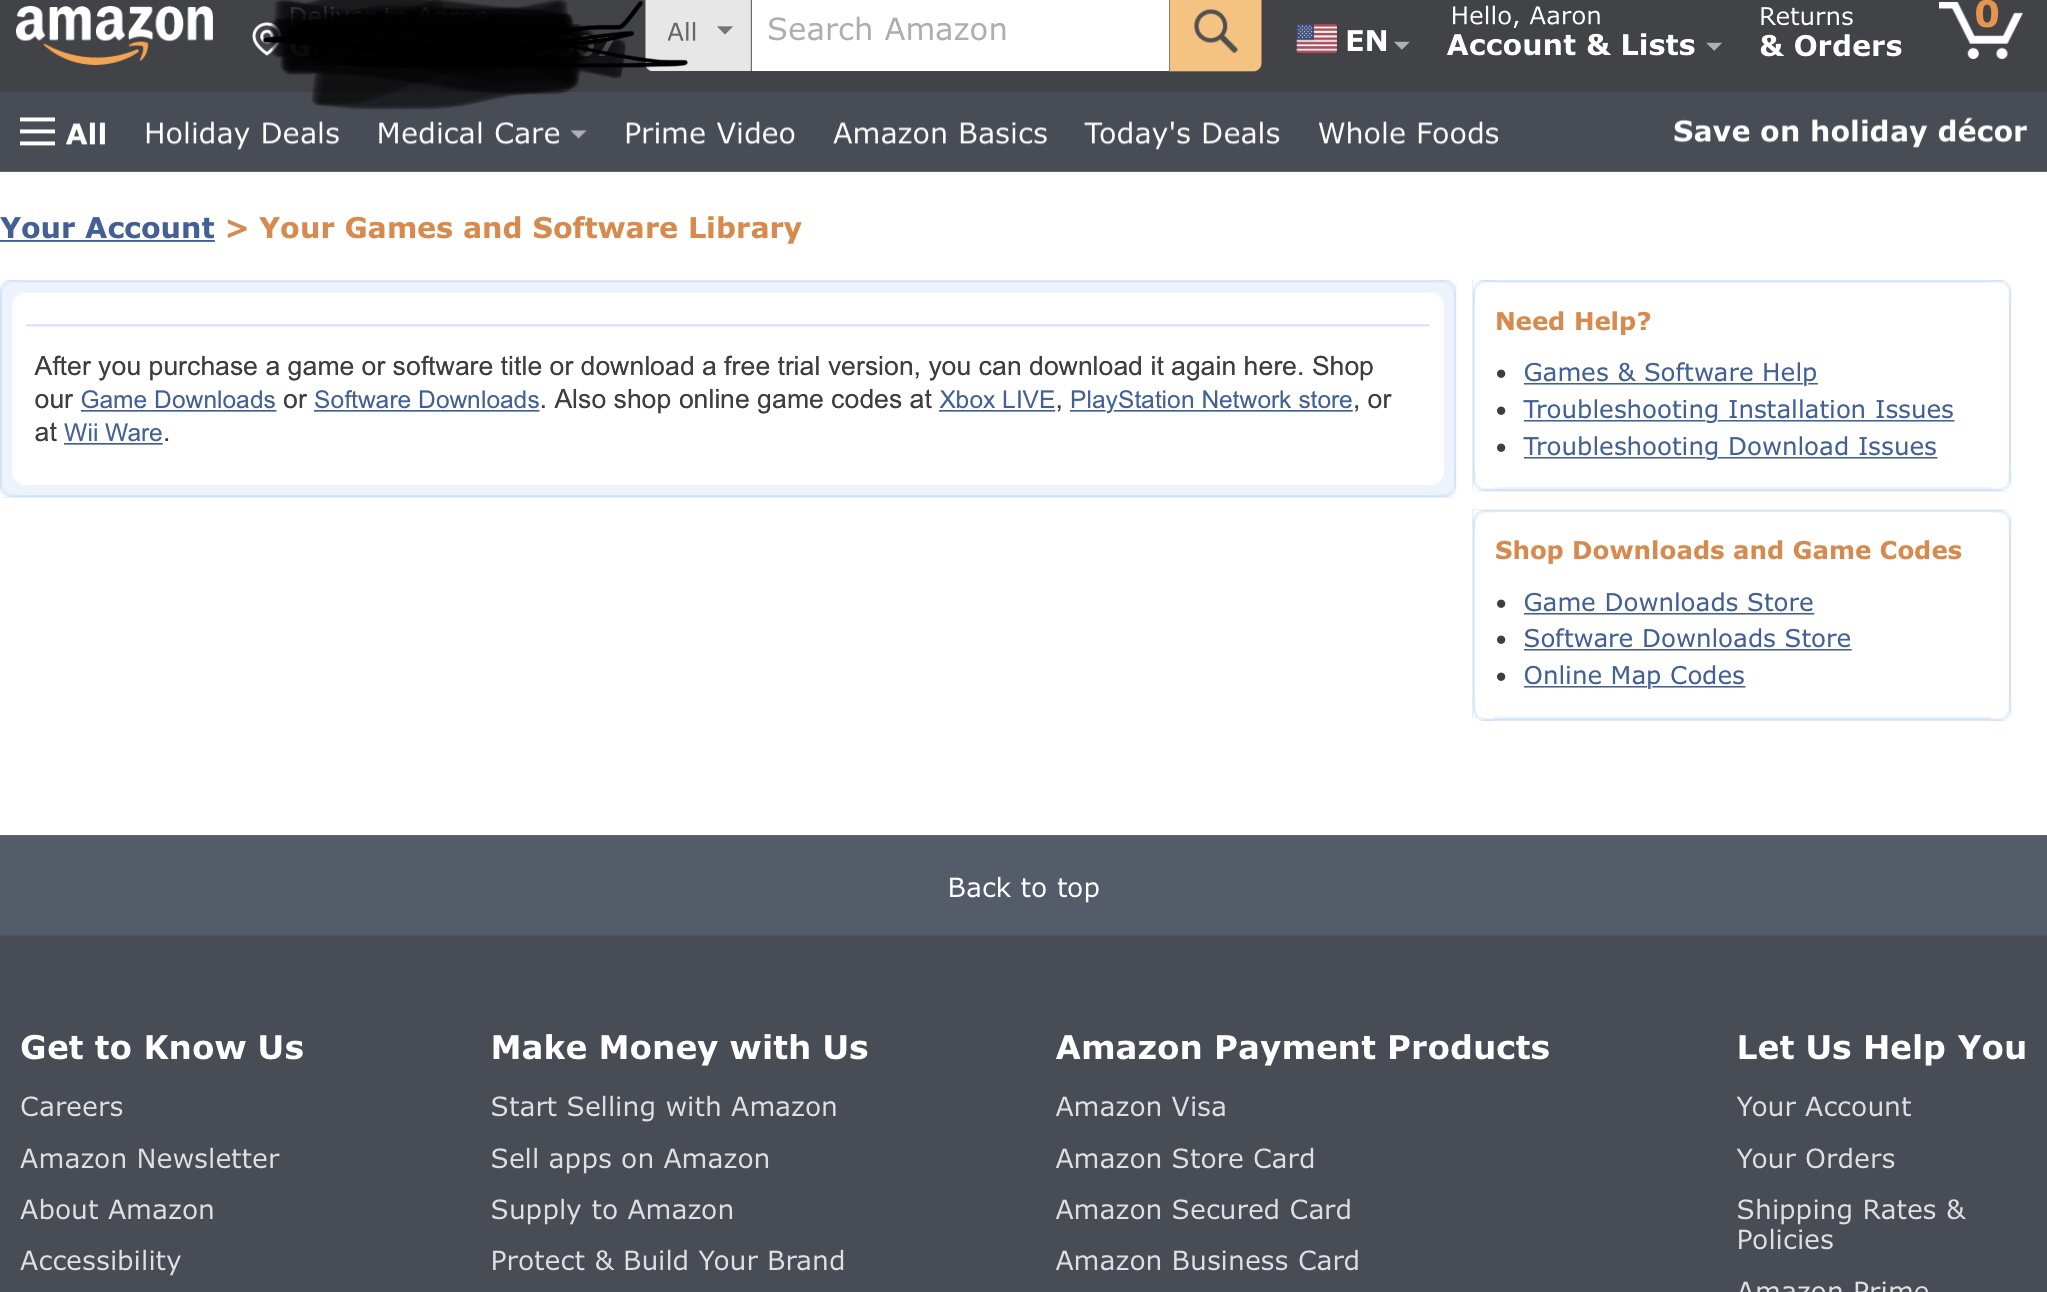This screenshot has height=1292, width=2047.
Task: Click Your Account breadcrumb link
Action: 107,228
